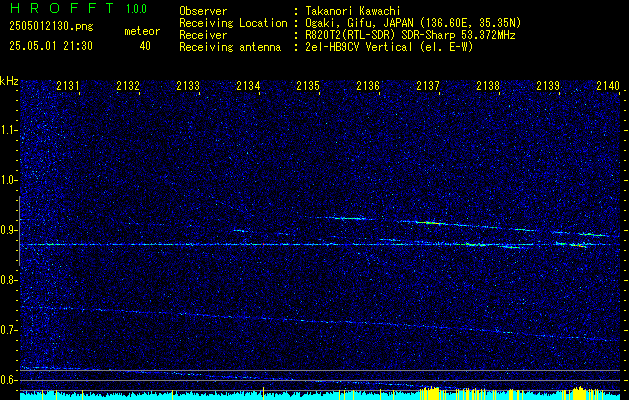Click the 2137 time axis label
Viewport: 629px width, 400px height.
[428, 85]
